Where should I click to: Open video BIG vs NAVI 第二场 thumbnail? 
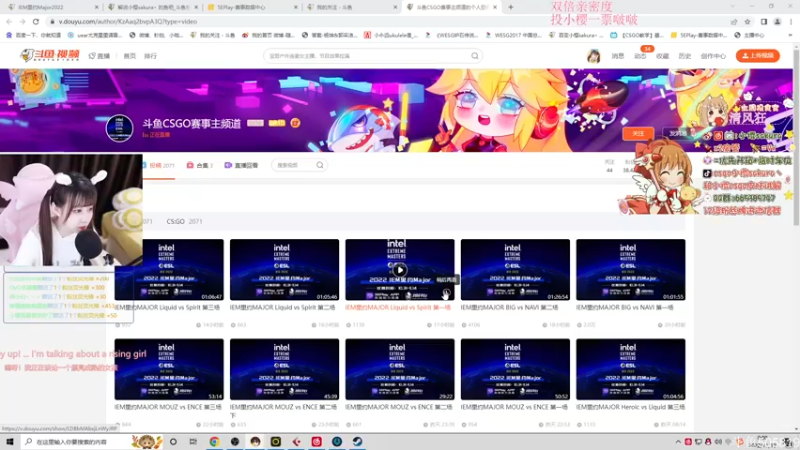(x=515, y=269)
